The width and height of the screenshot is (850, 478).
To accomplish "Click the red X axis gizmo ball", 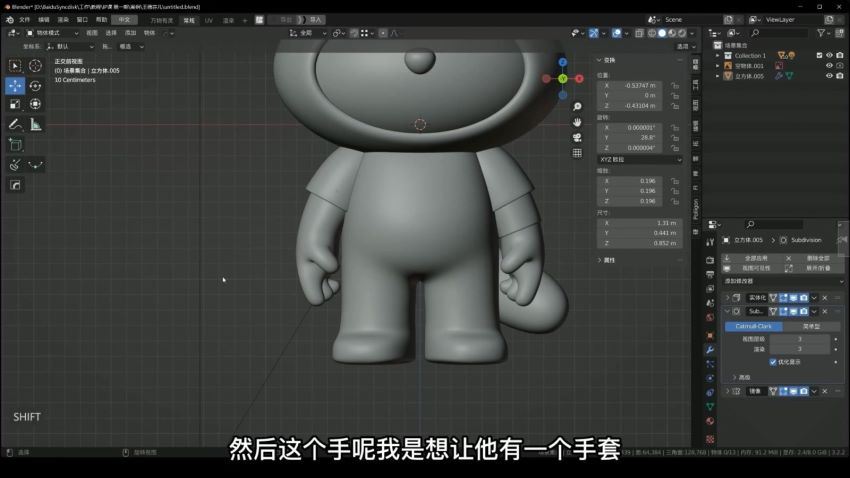I will coord(579,79).
